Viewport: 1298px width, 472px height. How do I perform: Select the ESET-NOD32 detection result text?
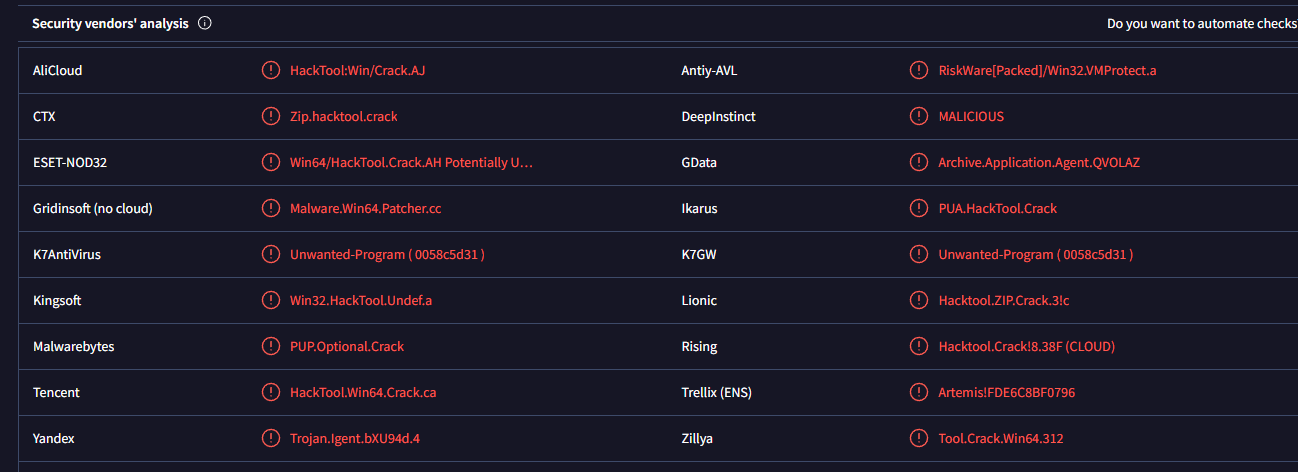[411, 162]
